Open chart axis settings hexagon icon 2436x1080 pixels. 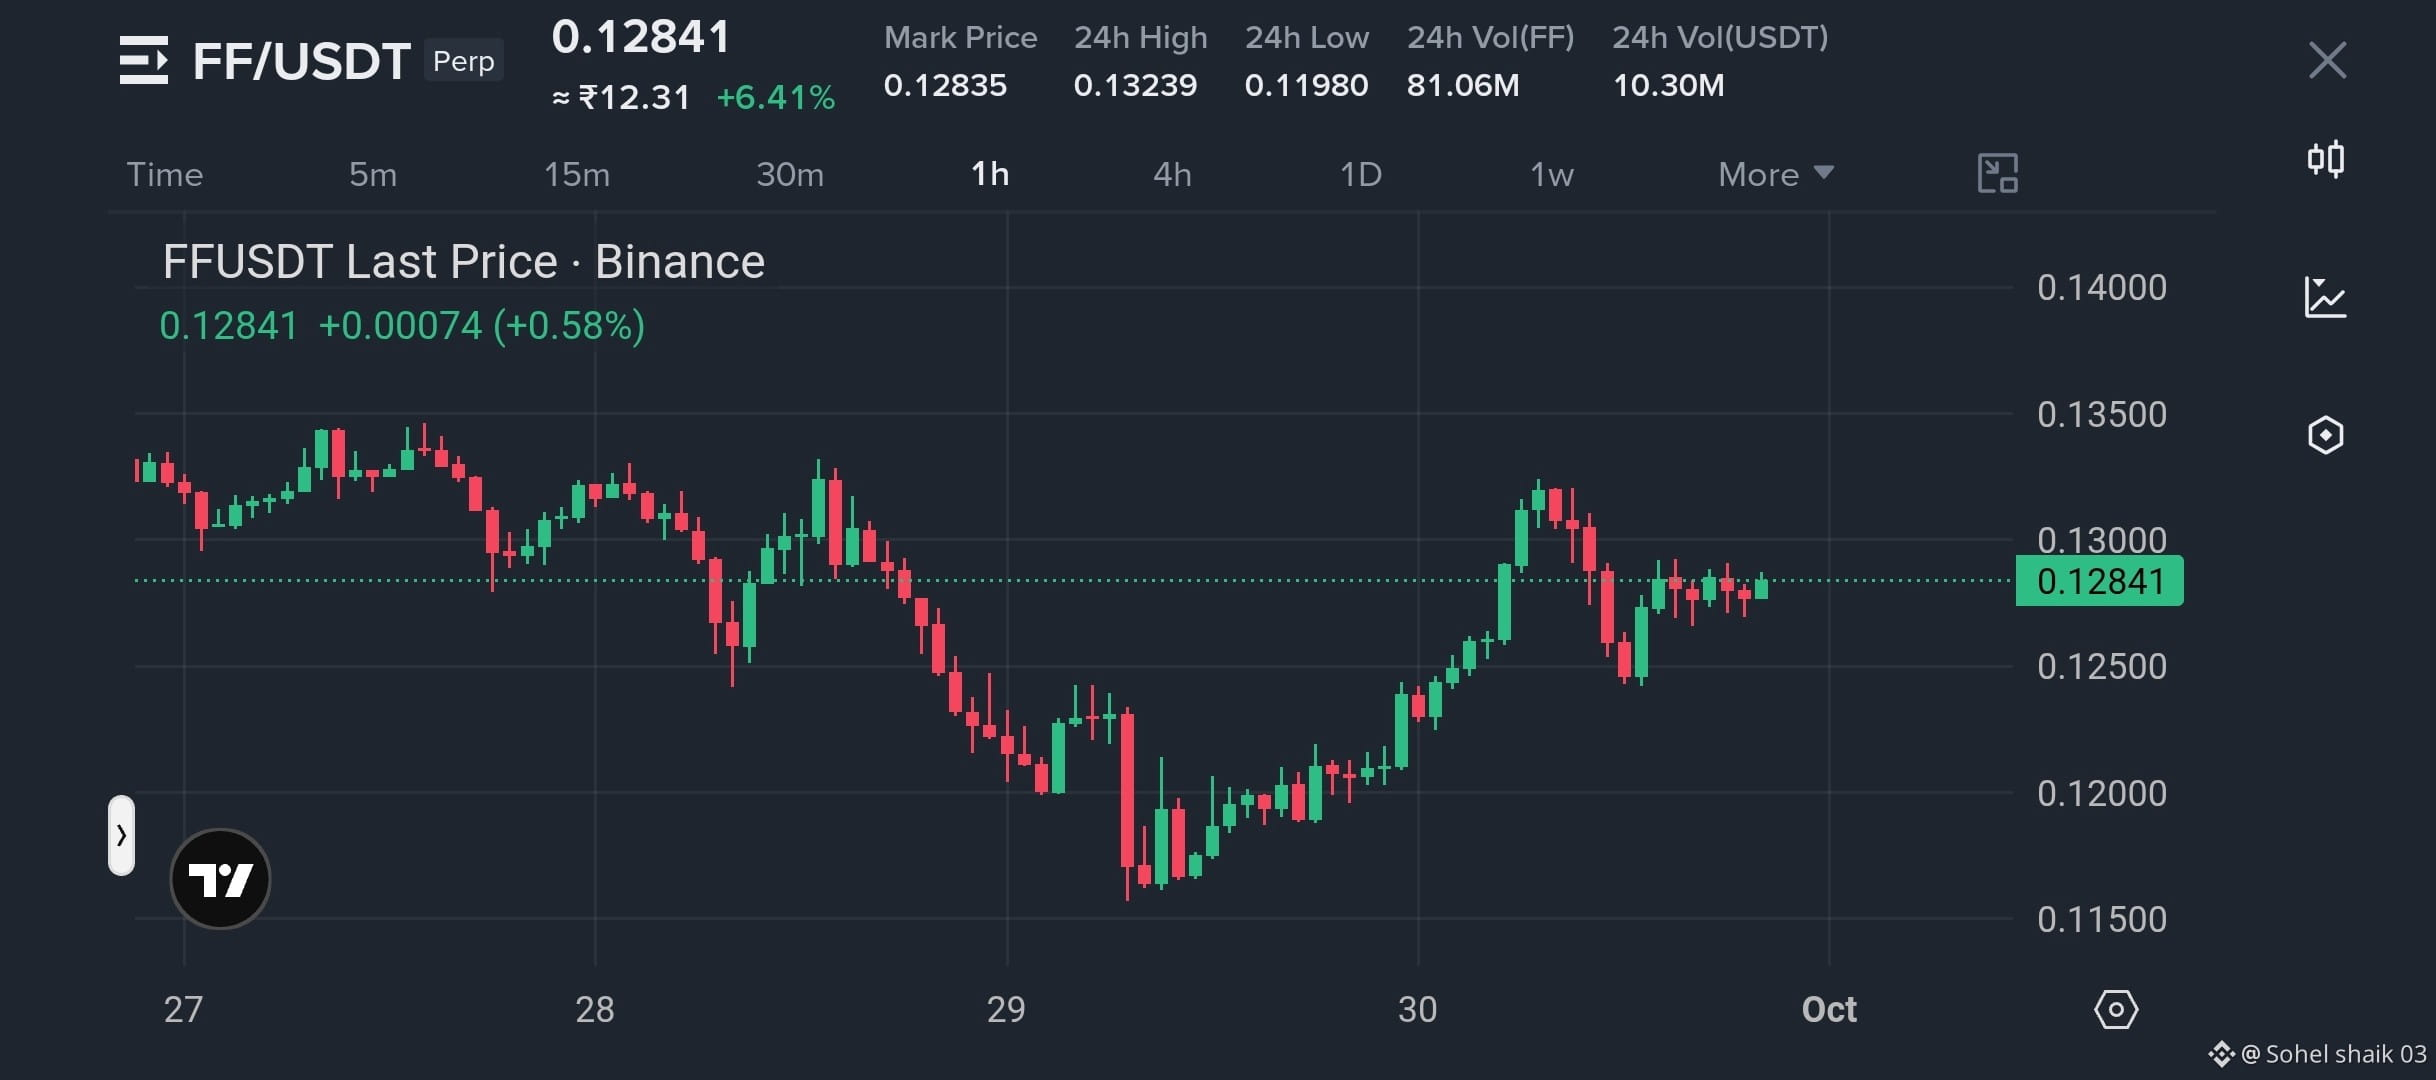pyautogui.click(x=2116, y=1010)
